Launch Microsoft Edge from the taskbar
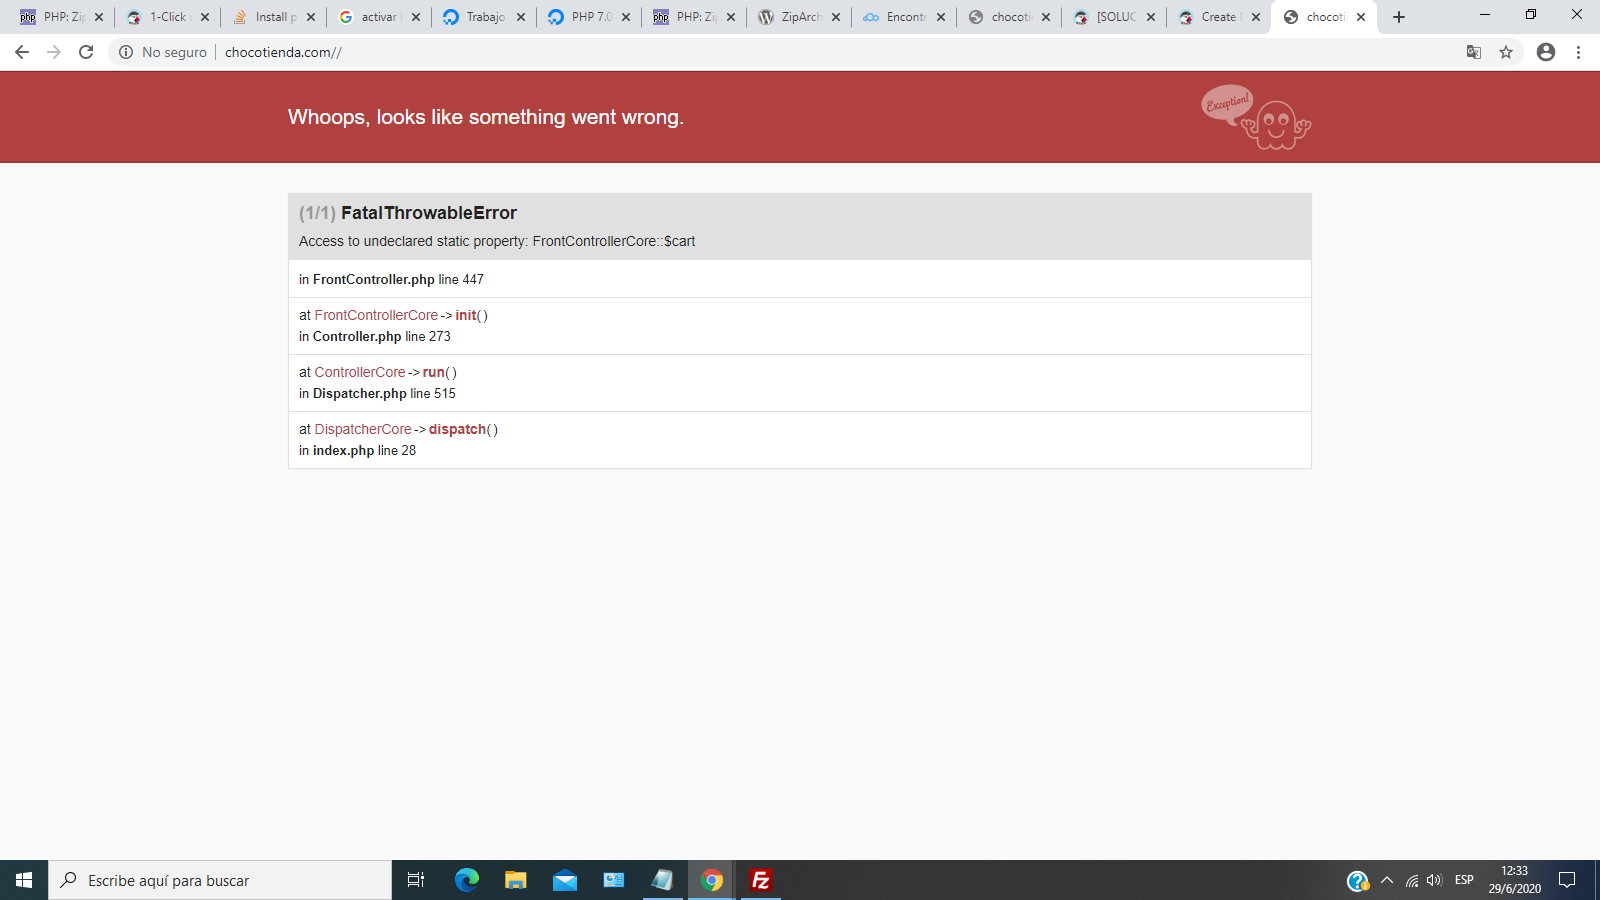 467,880
